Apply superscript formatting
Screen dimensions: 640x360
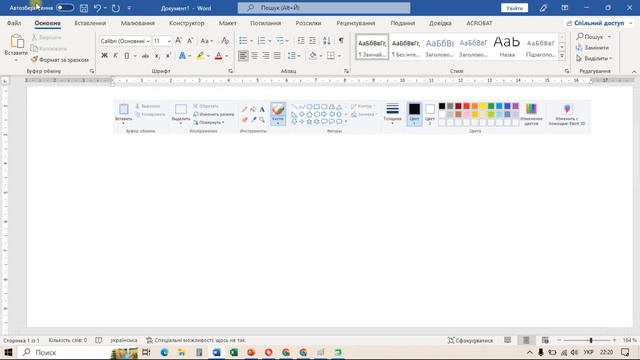169,56
